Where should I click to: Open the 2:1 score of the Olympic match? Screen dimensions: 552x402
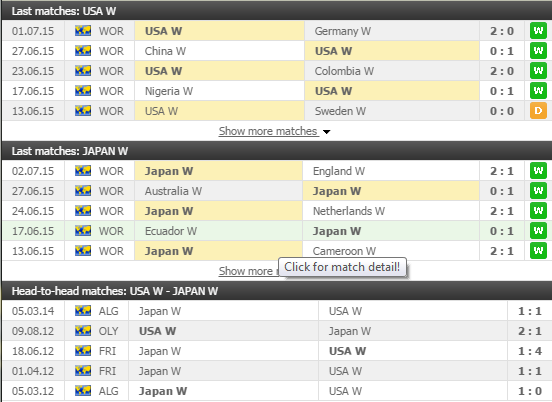pos(530,331)
